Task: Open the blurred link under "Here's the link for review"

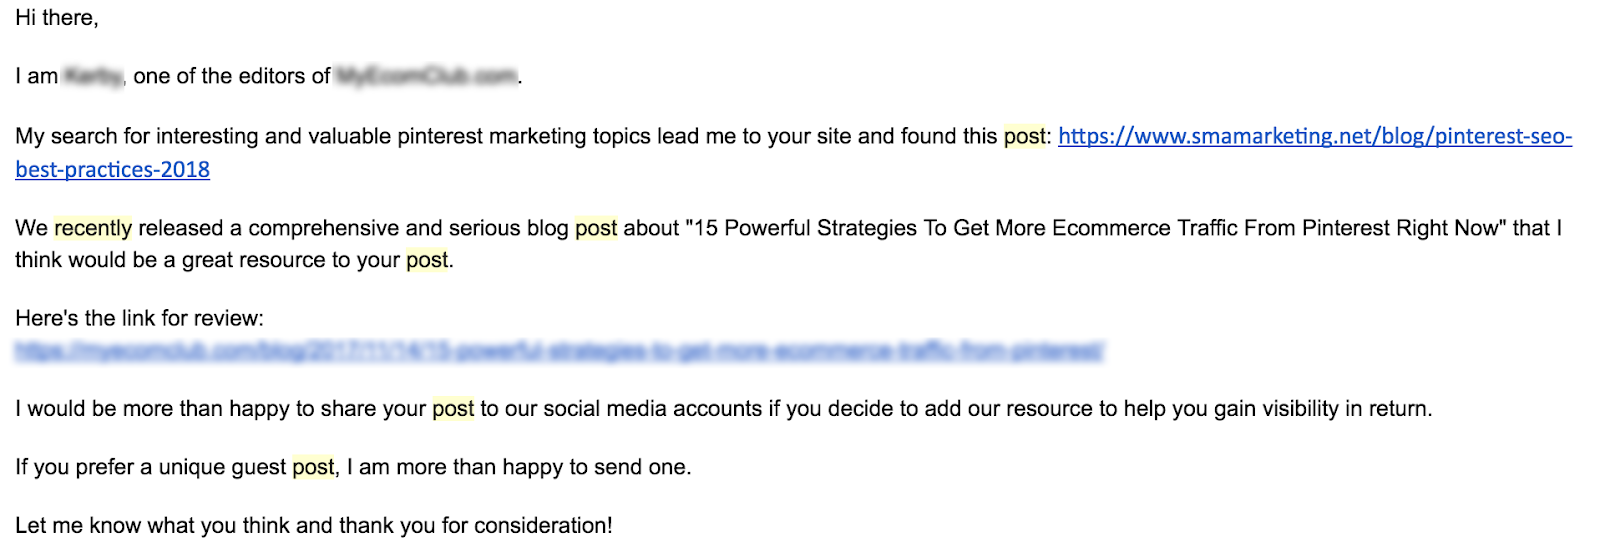Action: 559,351
